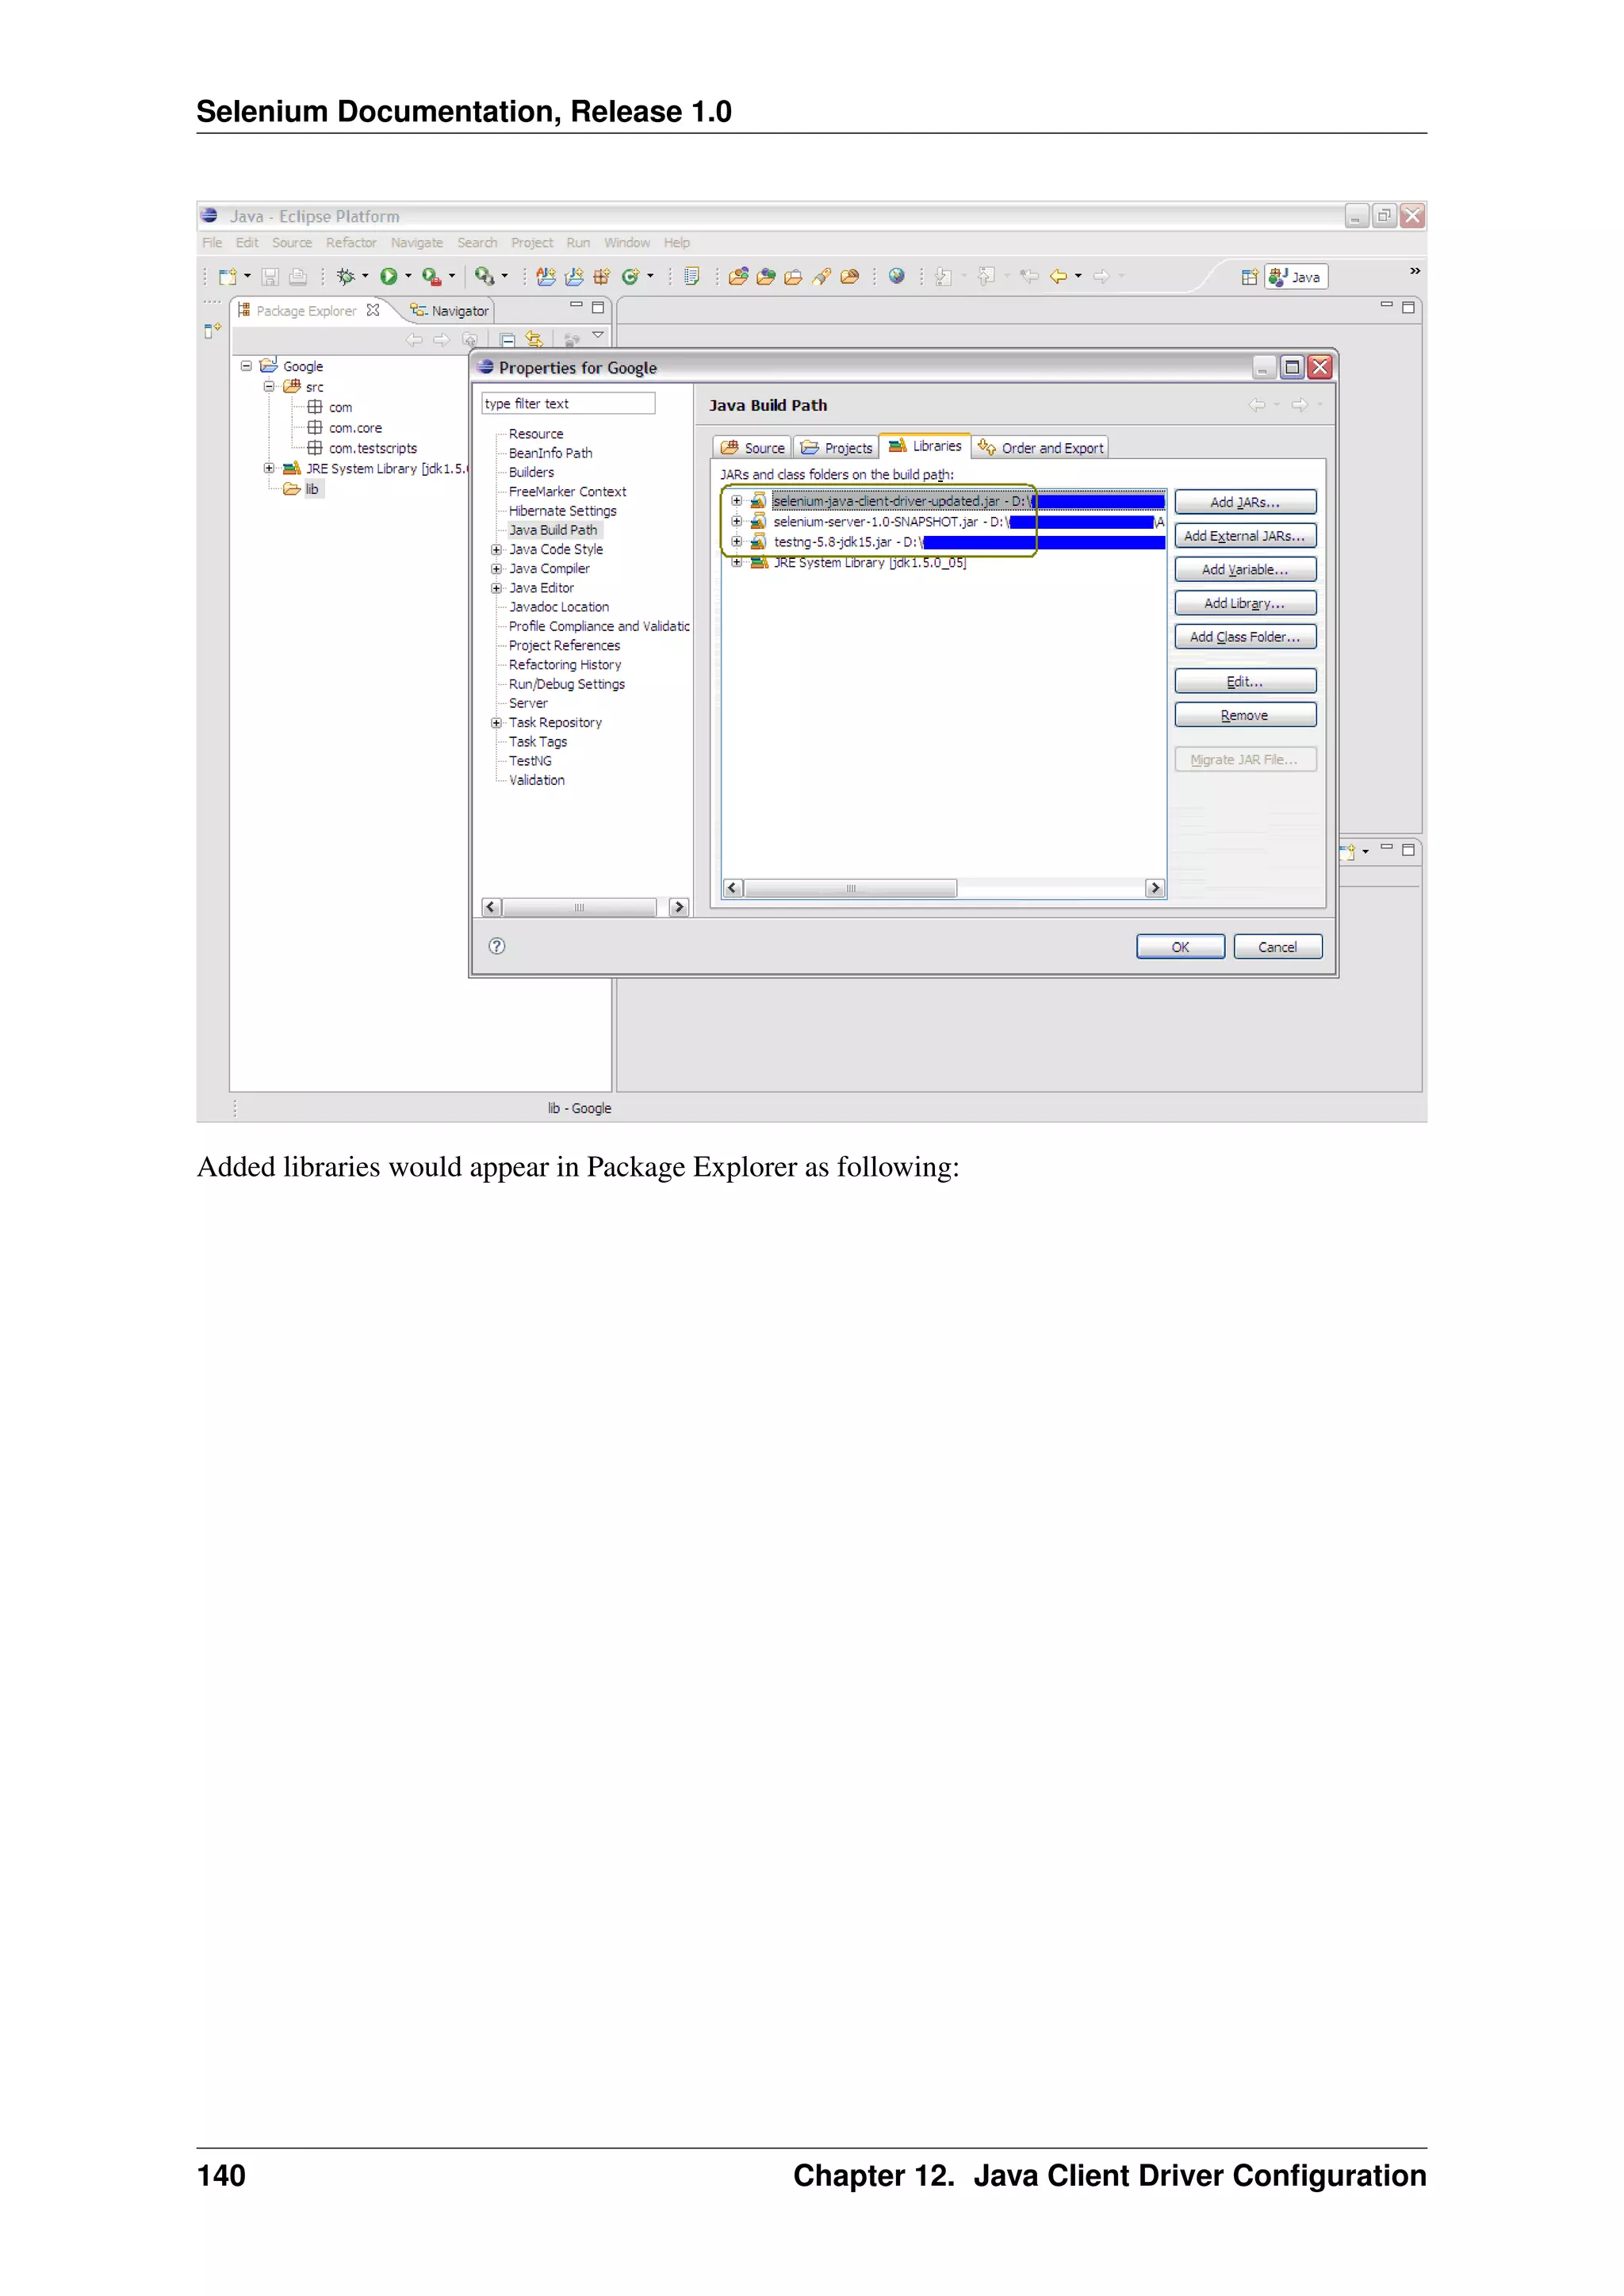1624x2296 pixels.
Task: Click the Remove button
Action: point(1245,715)
